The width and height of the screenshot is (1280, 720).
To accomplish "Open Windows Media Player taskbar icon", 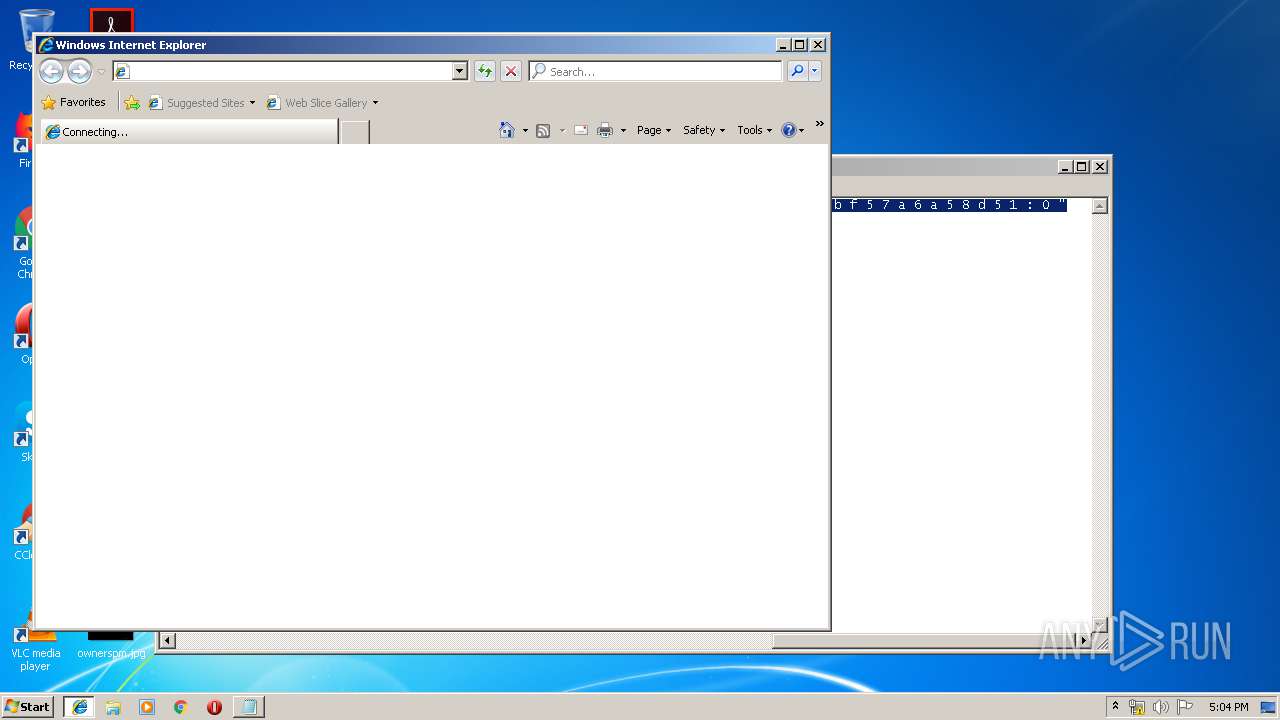I will coord(147,707).
